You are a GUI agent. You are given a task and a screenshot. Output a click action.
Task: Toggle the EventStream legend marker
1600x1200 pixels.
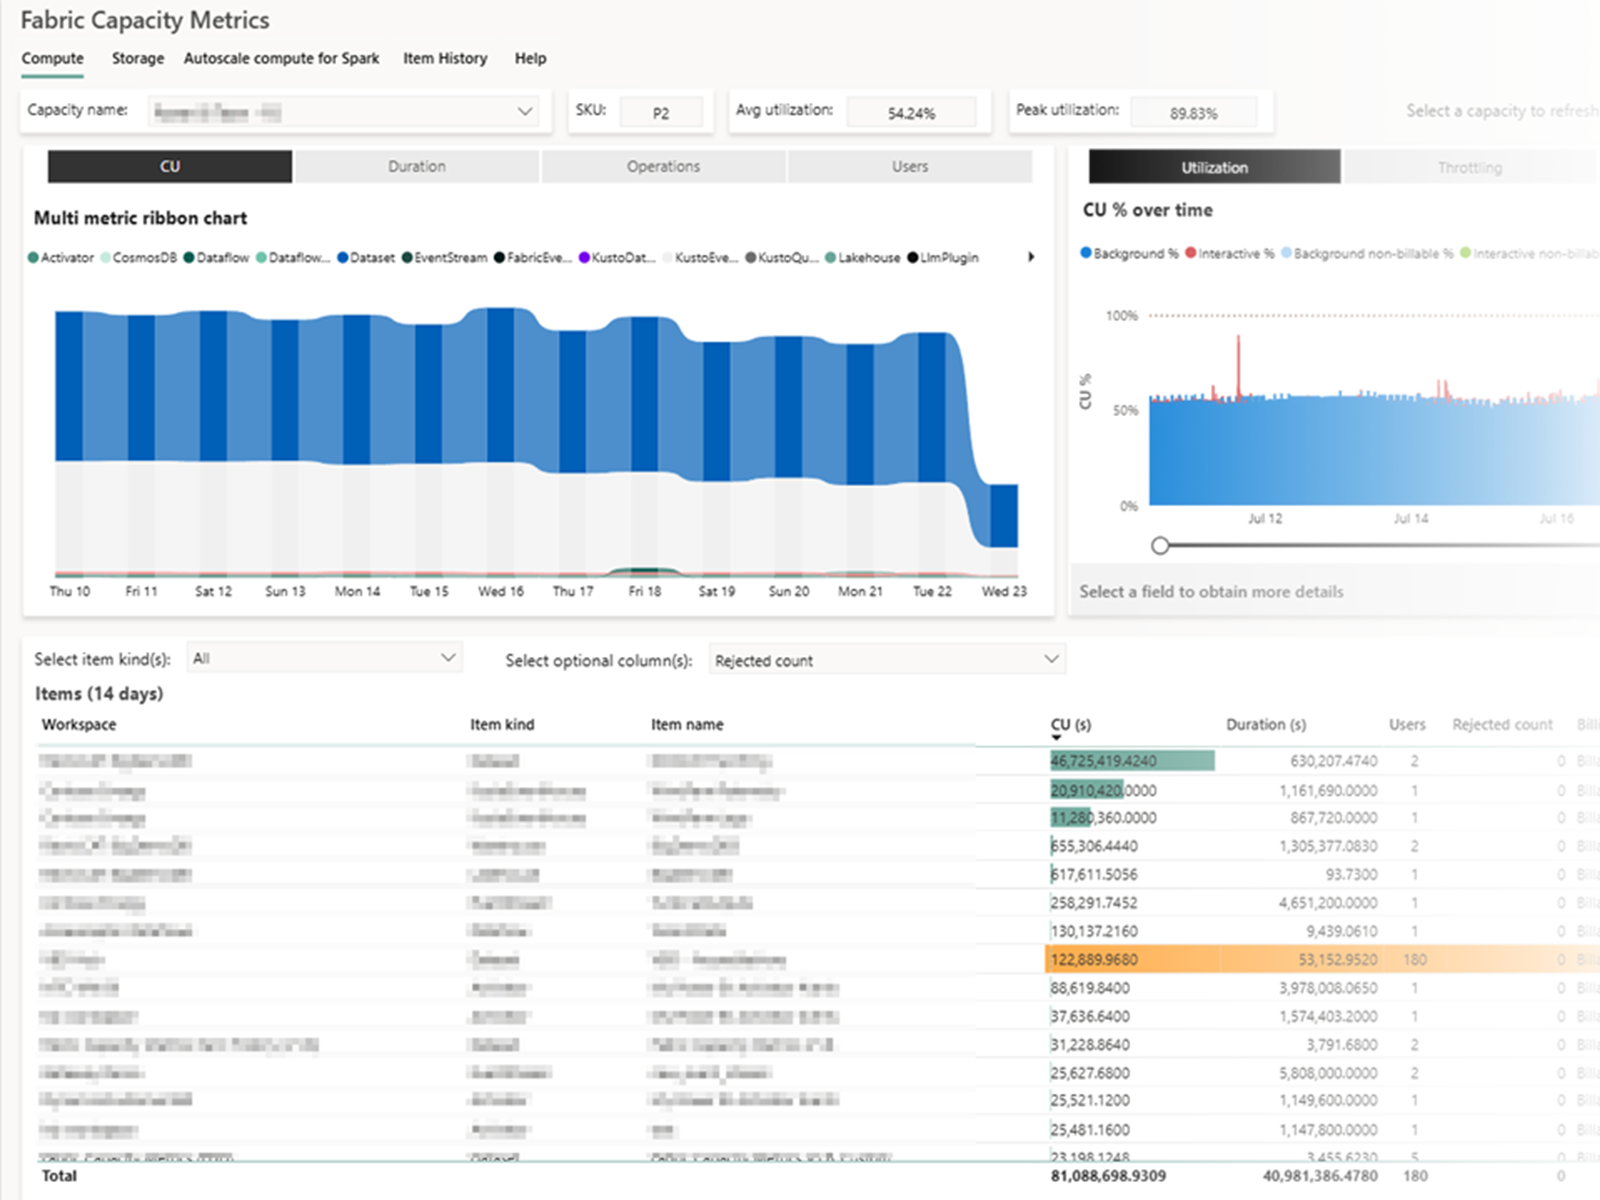(x=407, y=258)
